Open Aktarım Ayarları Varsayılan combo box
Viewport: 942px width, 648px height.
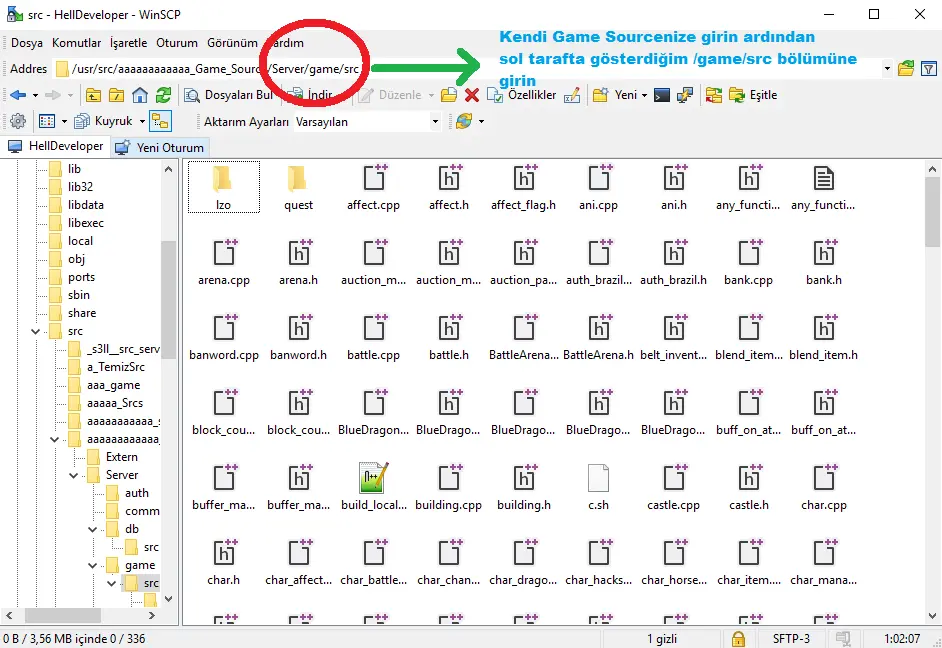point(368,122)
